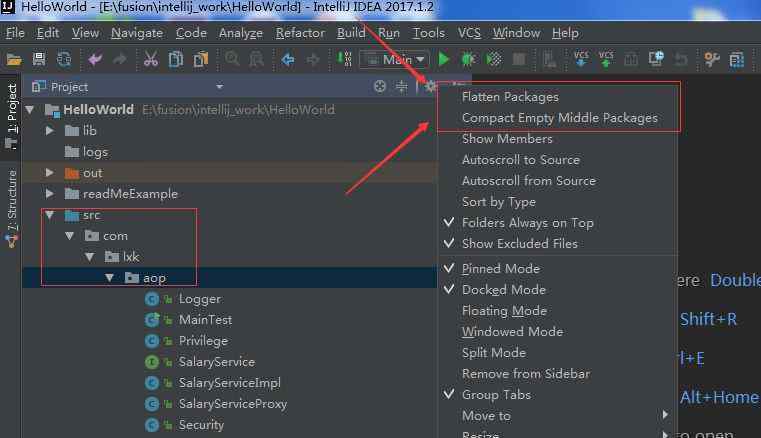Click the Synchronize toolbar icon

click(x=64, y=60)
